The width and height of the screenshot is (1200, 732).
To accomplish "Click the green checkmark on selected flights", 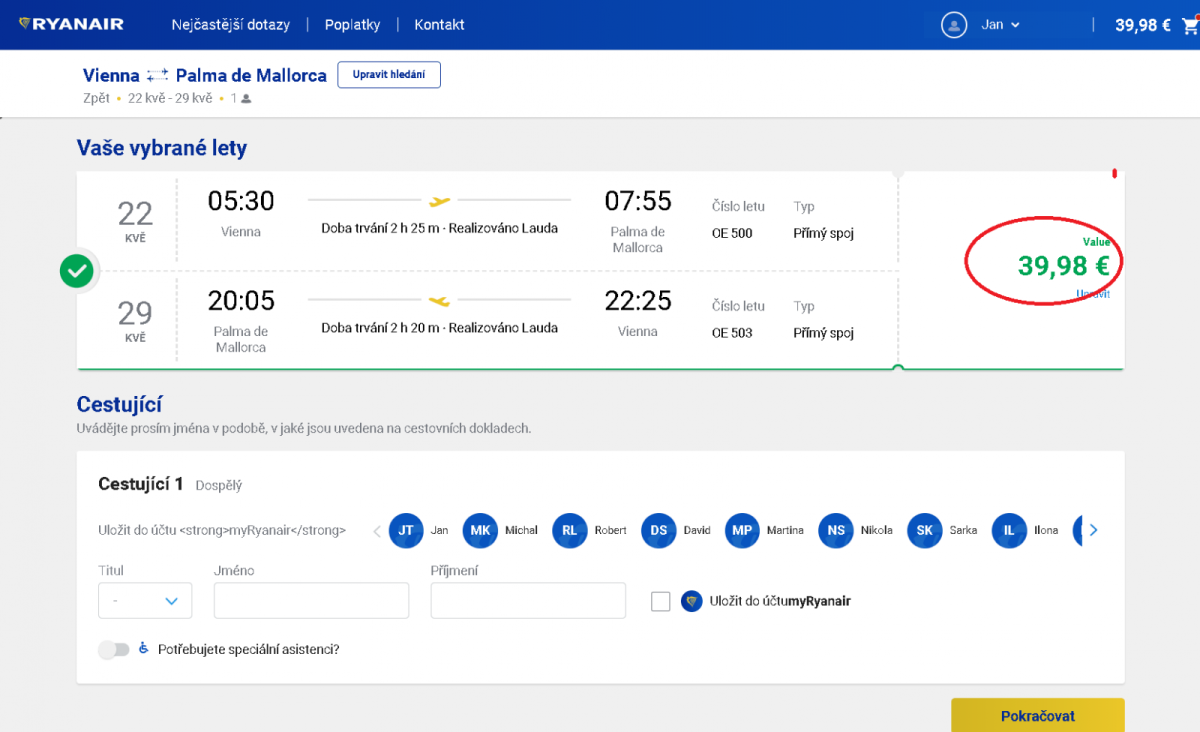I will pyautogui.click(x=77, y=270).
